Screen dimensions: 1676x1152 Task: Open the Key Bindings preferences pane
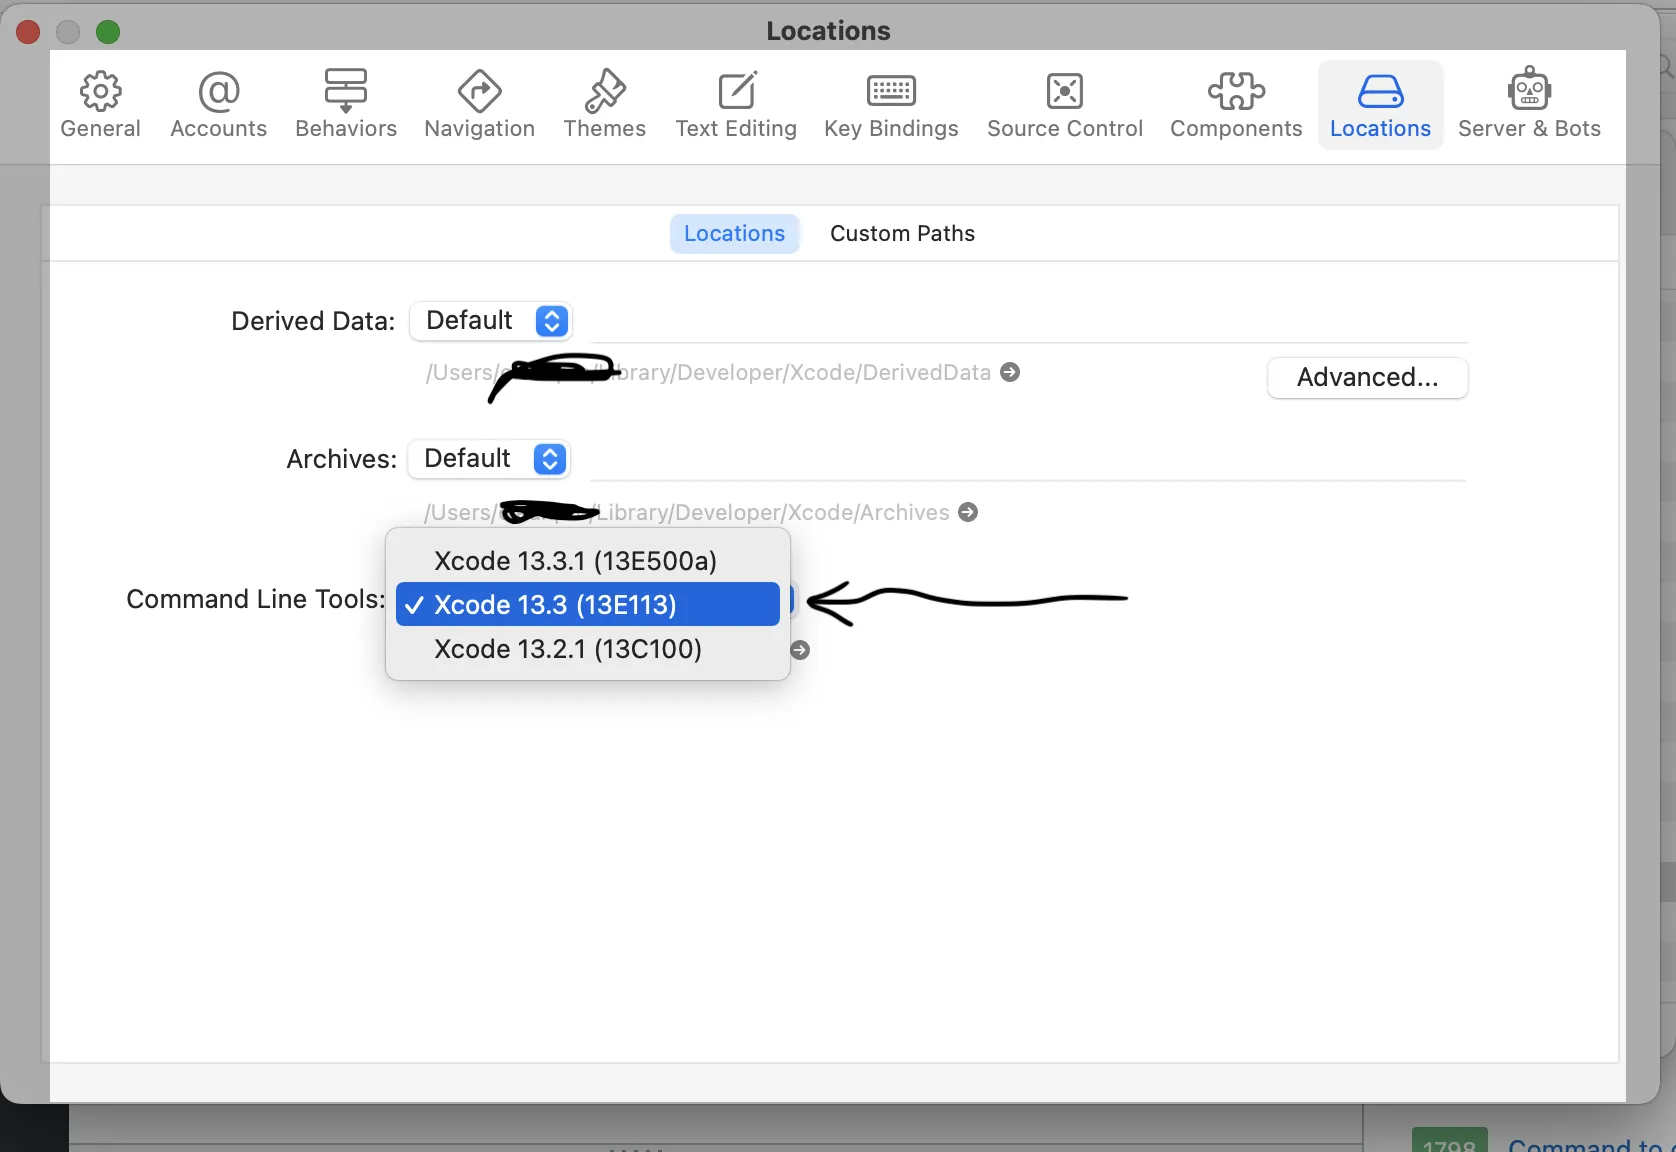point(891,105)
